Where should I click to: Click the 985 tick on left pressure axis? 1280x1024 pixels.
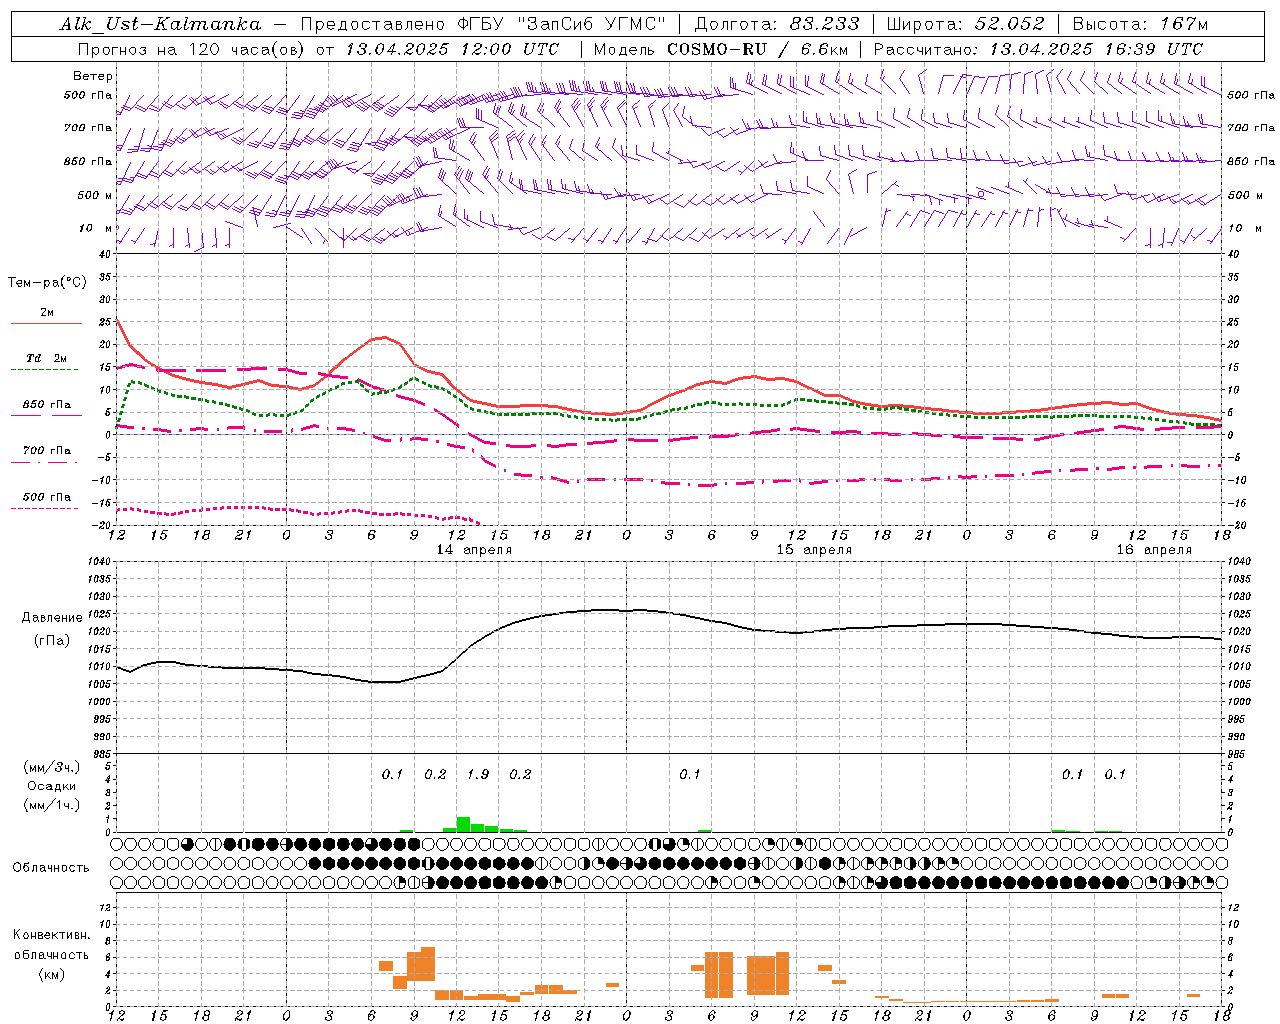point(104,753)
